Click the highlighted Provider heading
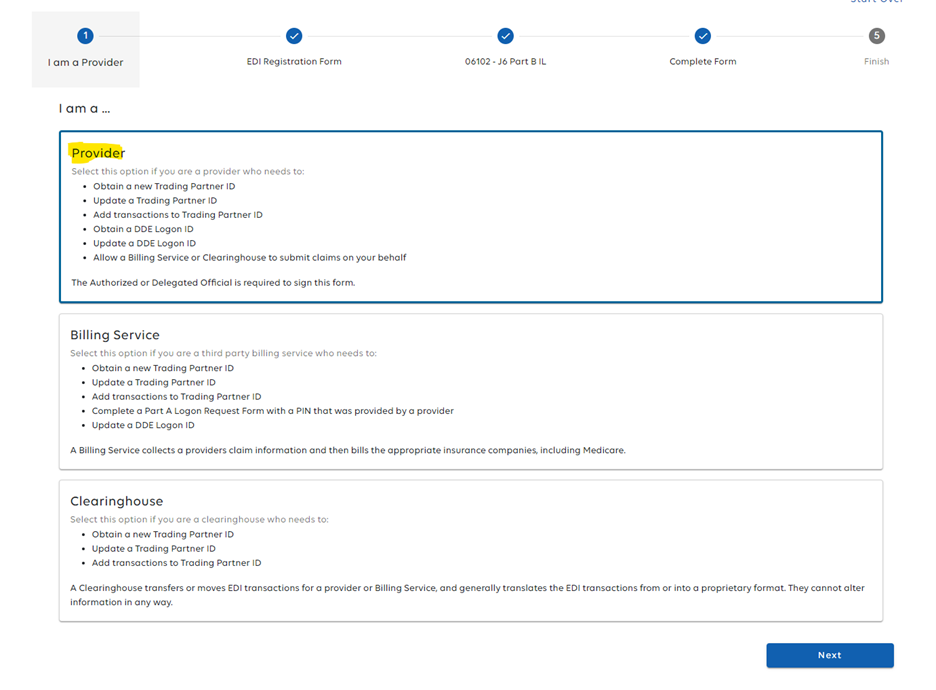Image resolution: width=936 pixels, height=690 pixels. (98, 153)
